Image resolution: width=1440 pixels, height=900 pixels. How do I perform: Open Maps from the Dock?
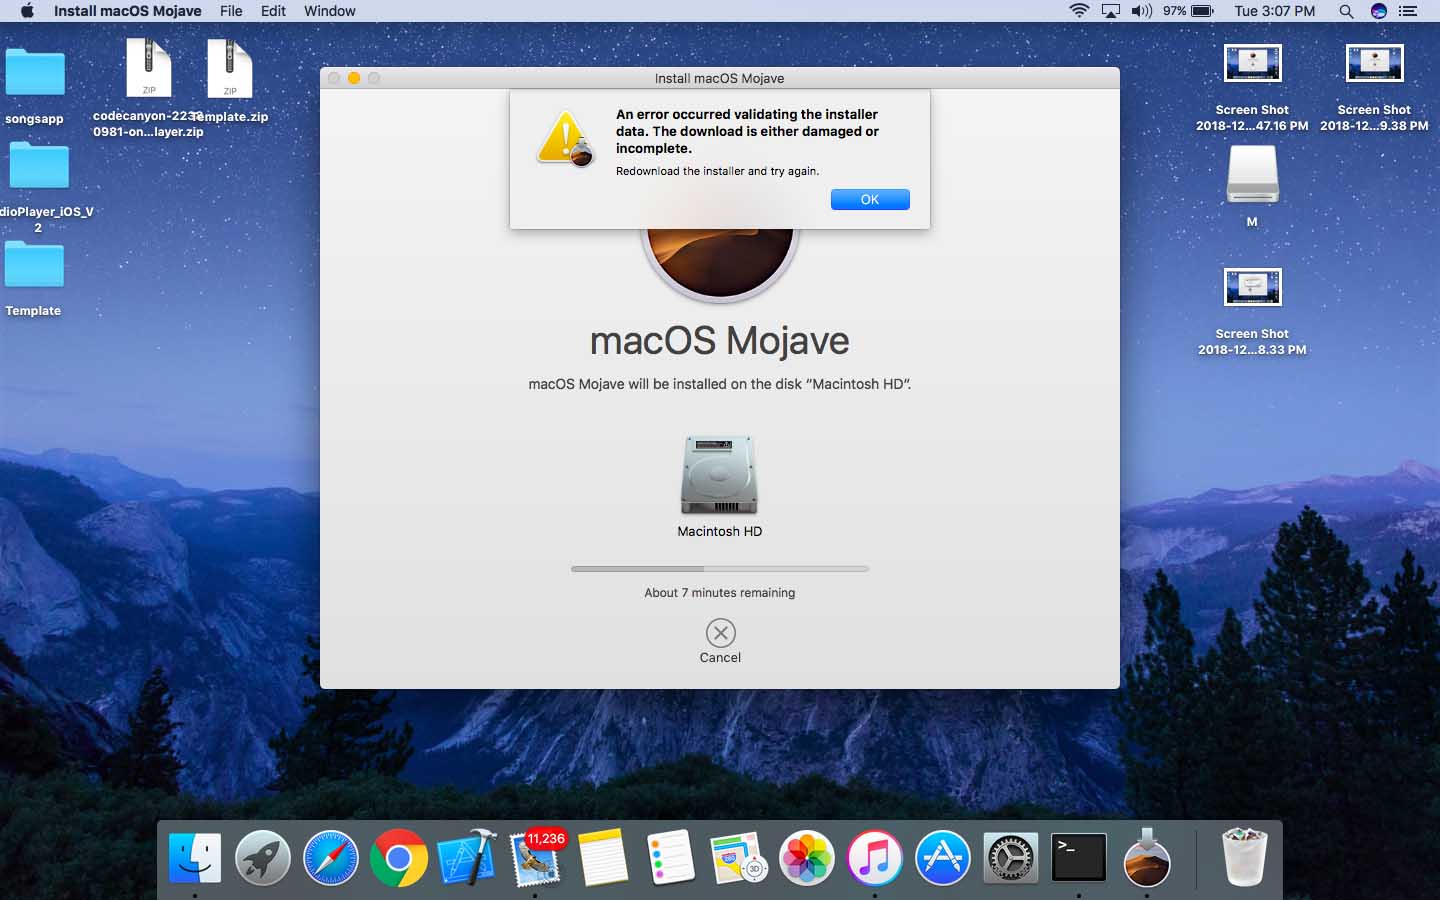(x=739, y=858)
